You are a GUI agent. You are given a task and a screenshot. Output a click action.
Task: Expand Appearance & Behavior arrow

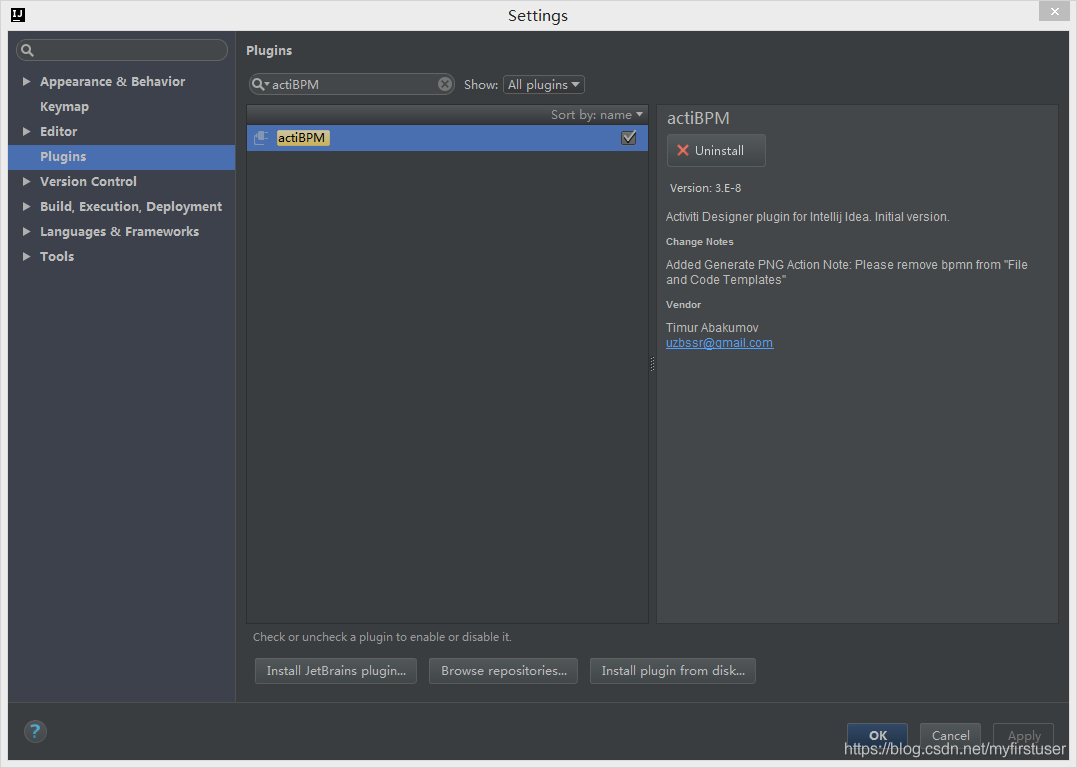(26, 81)
